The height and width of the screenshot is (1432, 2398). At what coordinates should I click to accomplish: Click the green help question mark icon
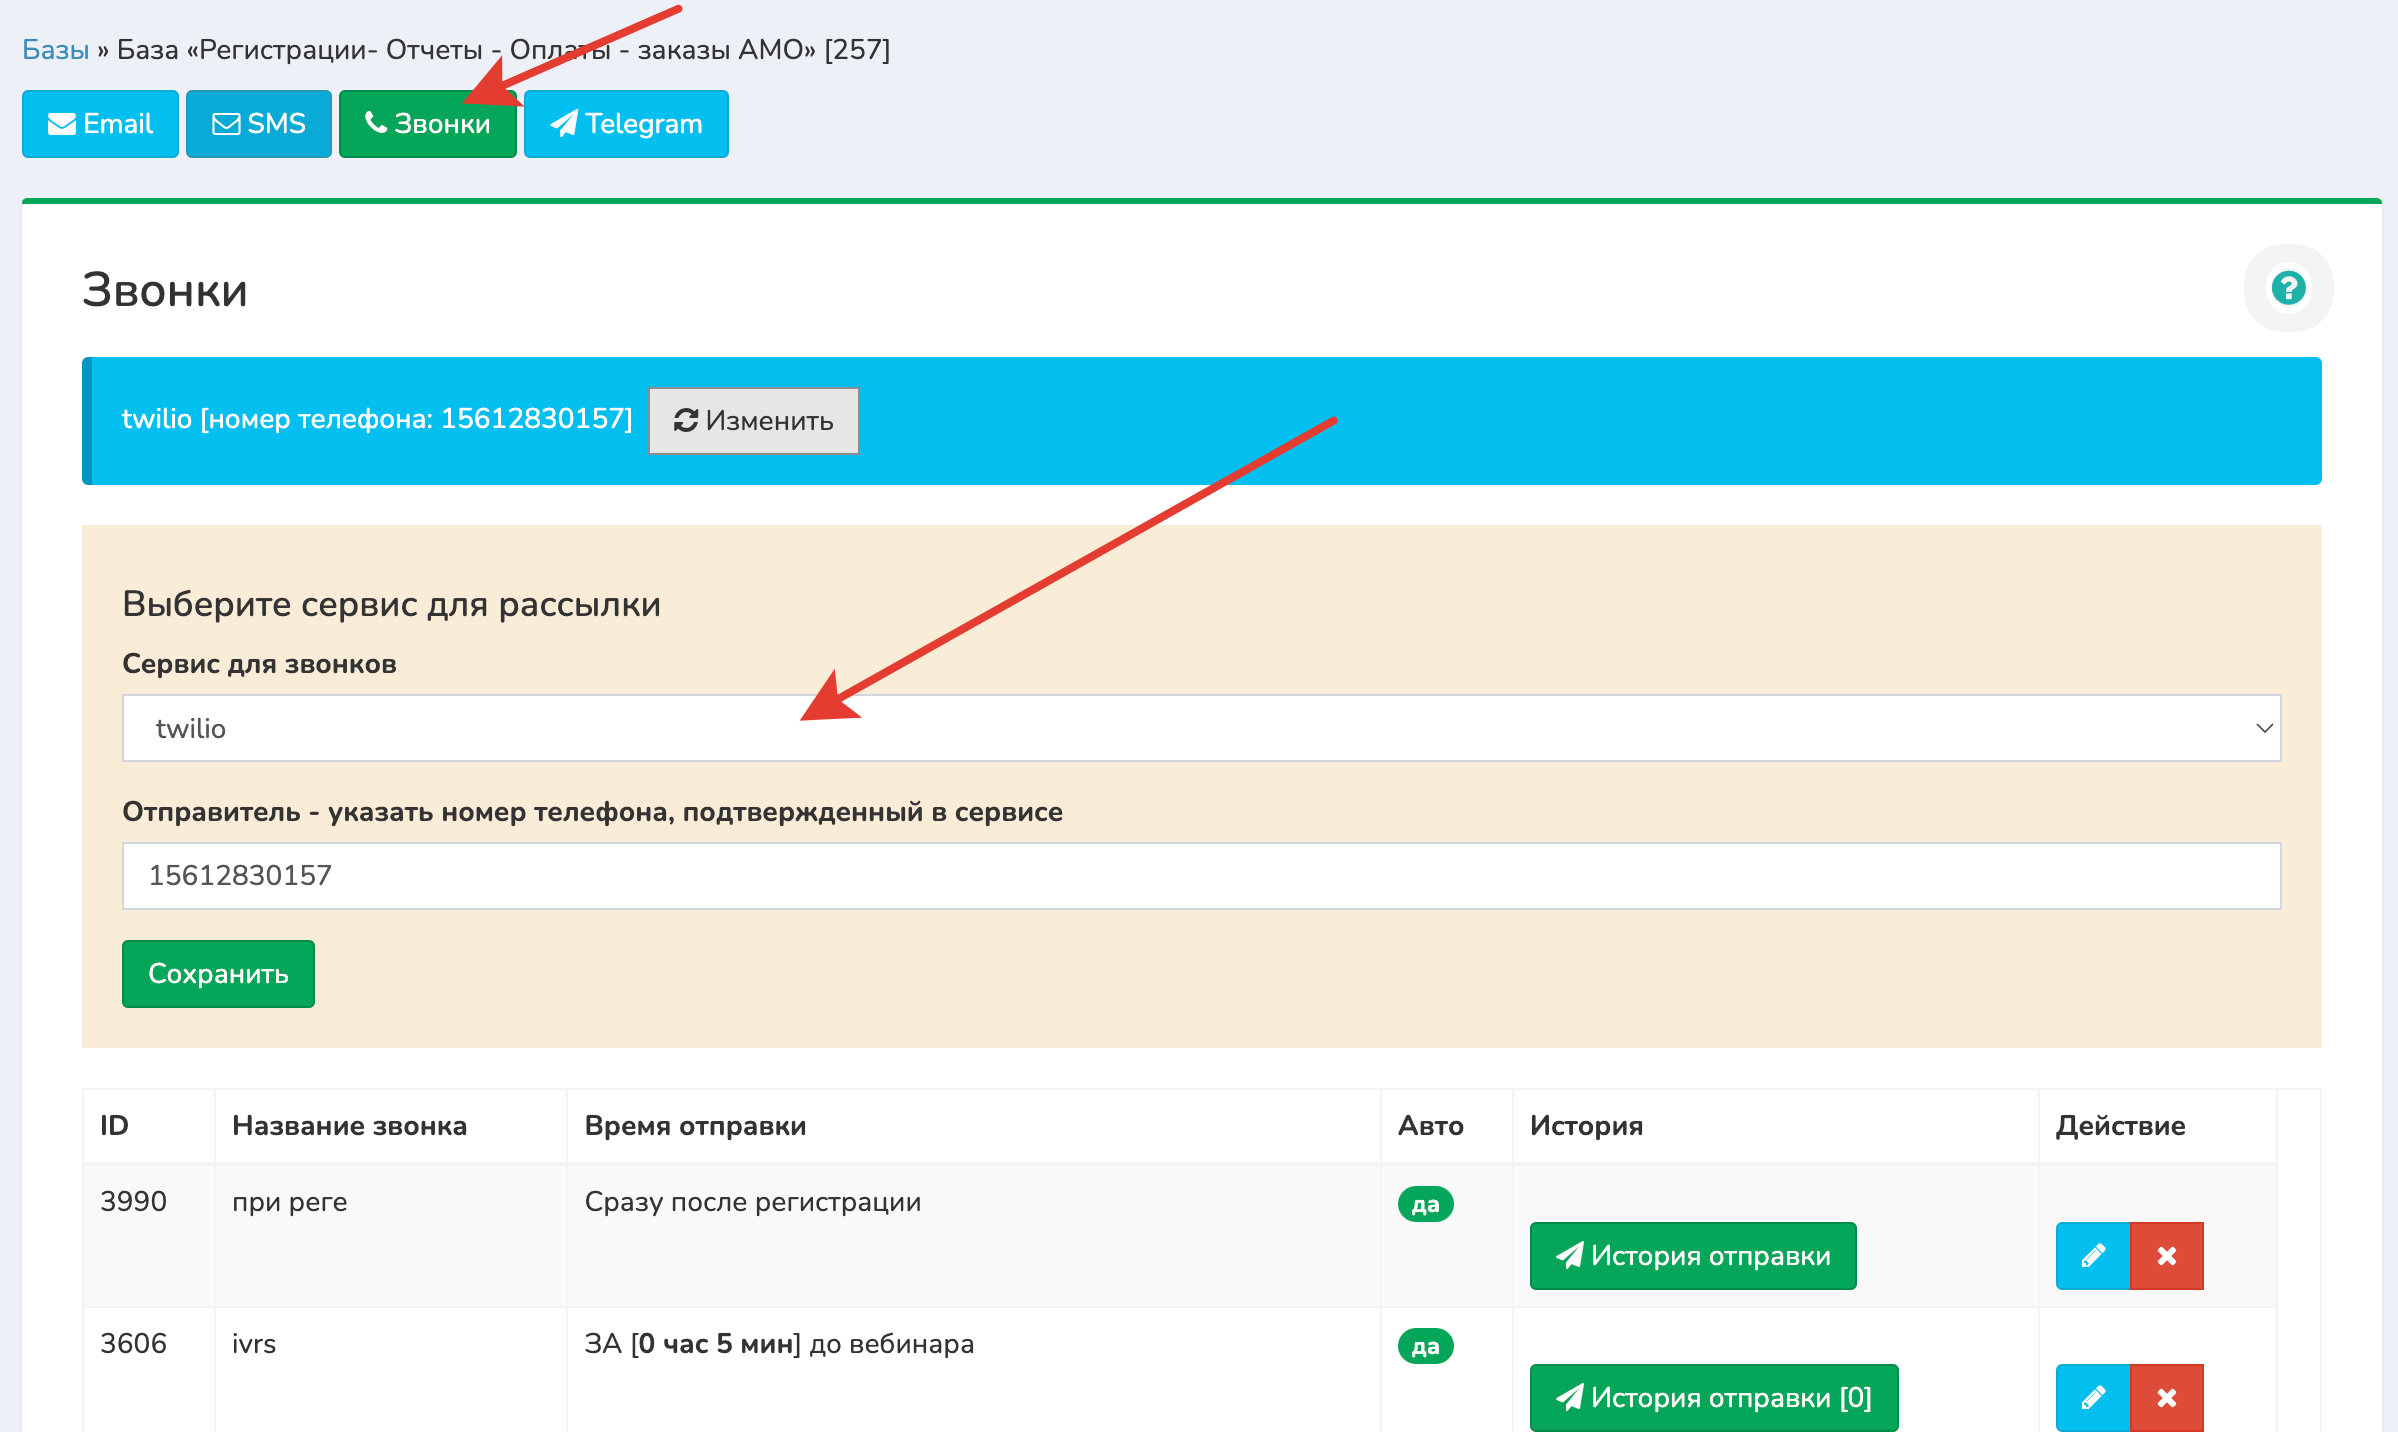coord(2288,288)
